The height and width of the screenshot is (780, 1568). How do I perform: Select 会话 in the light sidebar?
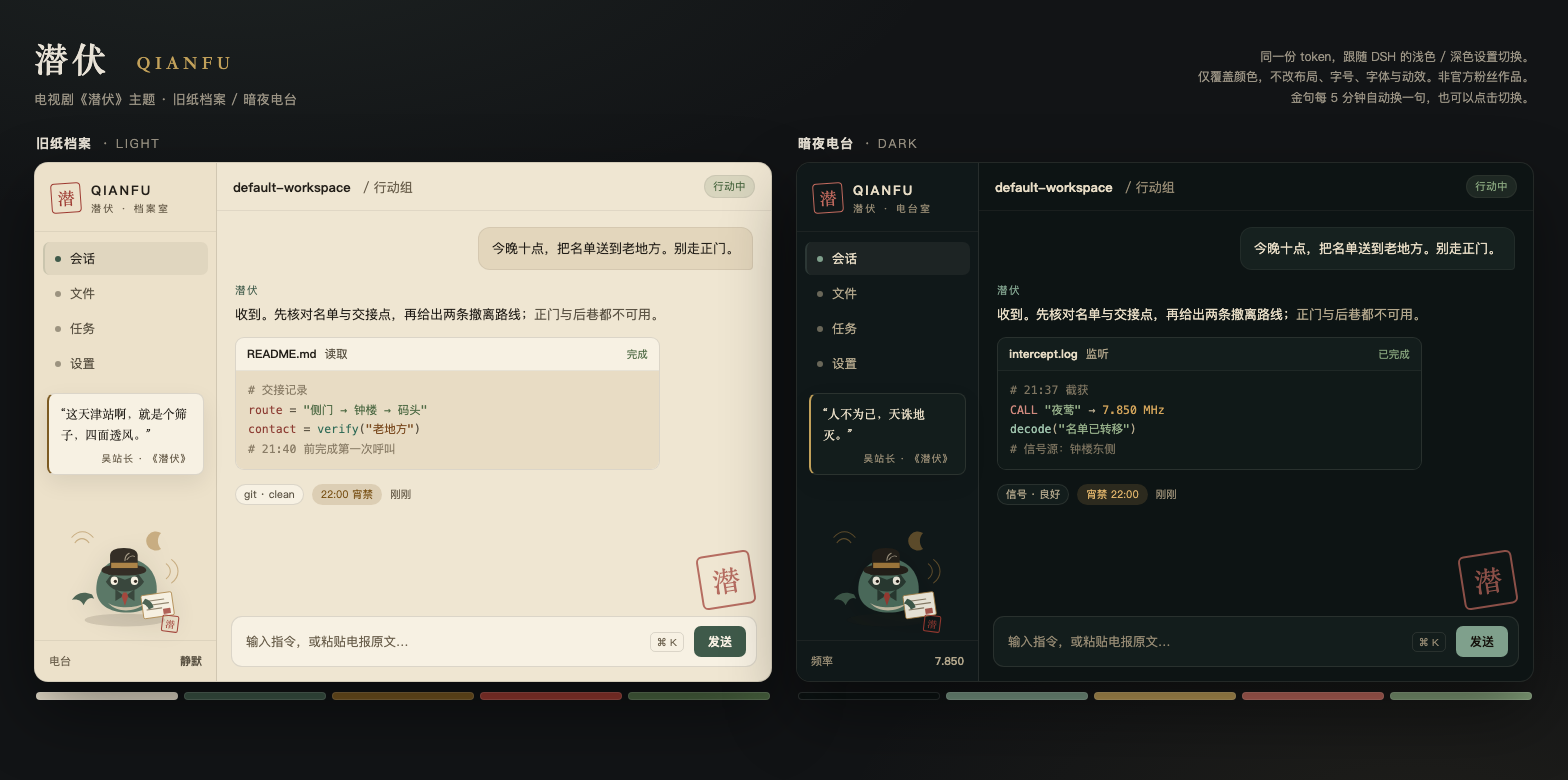coord(125,258)
